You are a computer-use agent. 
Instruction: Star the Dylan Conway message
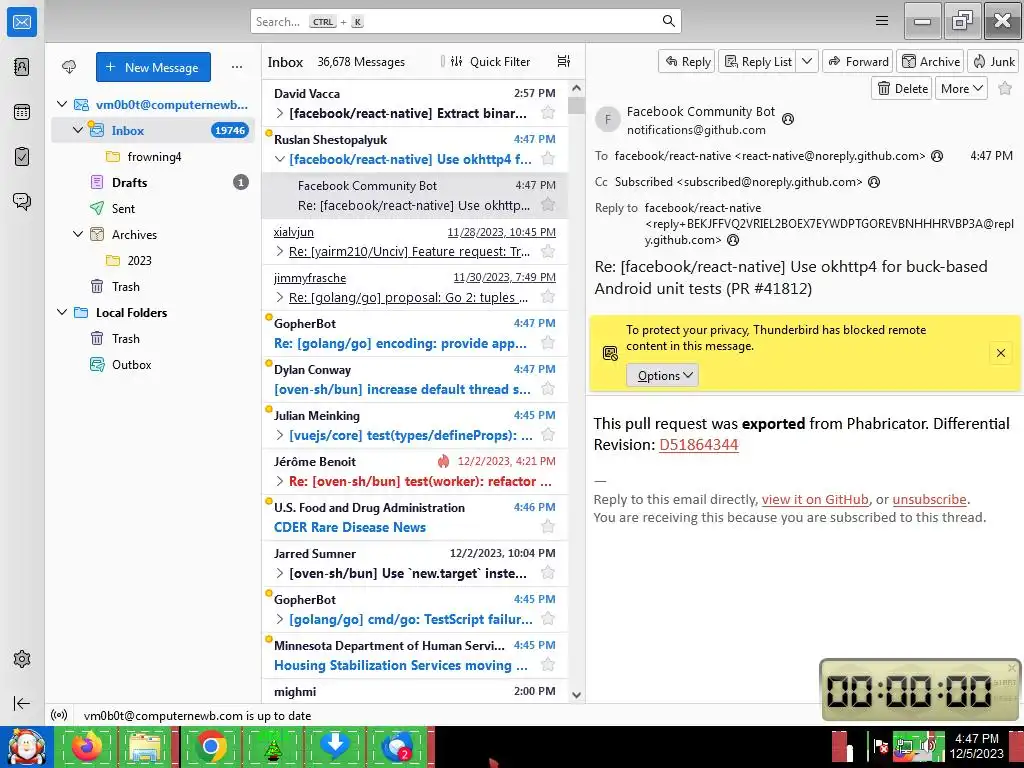pyautogui.click(x=548, y=389)
